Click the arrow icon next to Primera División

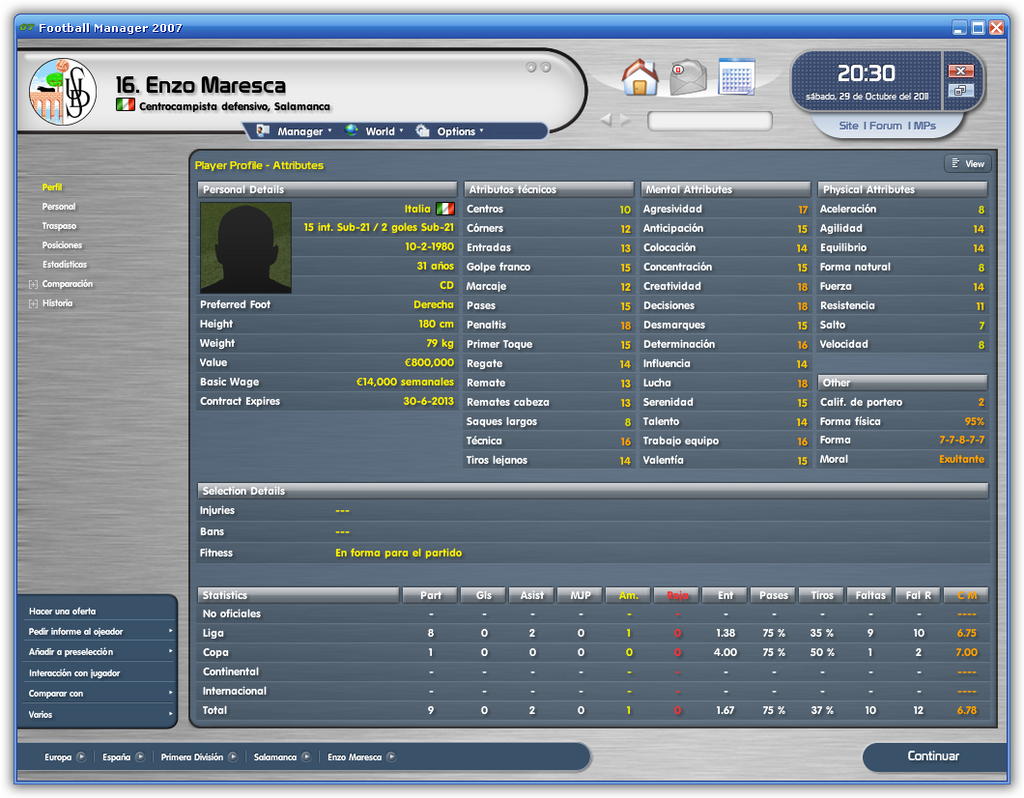pos(232,757)
